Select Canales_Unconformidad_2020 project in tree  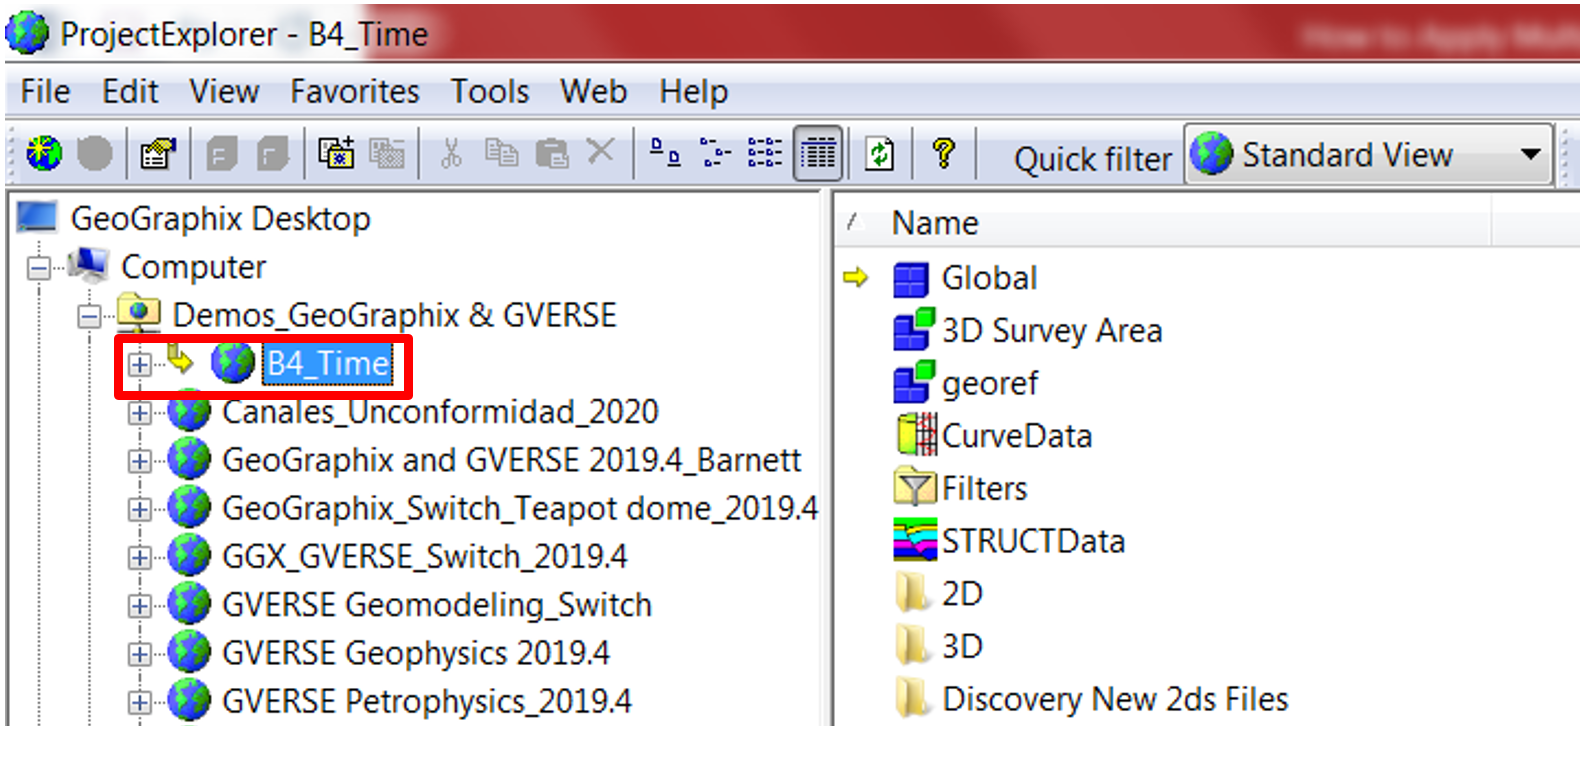pos(440,412)
